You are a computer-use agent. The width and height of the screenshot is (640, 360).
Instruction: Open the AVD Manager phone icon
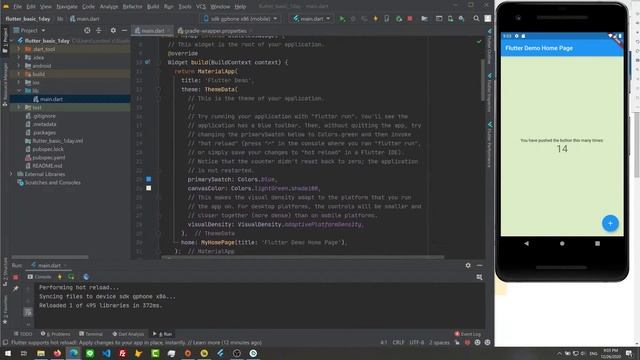(x=450, y=19)
